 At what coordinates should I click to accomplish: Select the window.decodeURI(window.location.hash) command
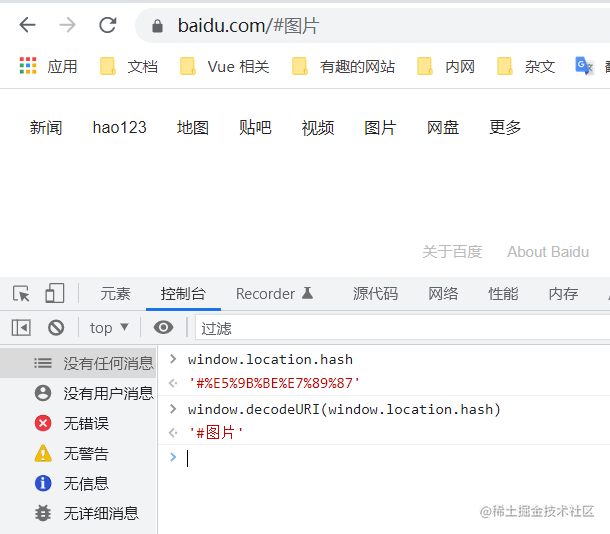[x=344, y=410]
